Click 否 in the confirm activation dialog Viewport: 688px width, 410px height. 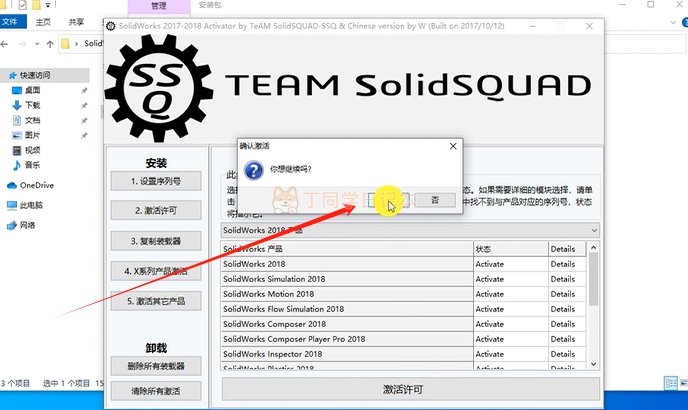(x=435, y=200)
